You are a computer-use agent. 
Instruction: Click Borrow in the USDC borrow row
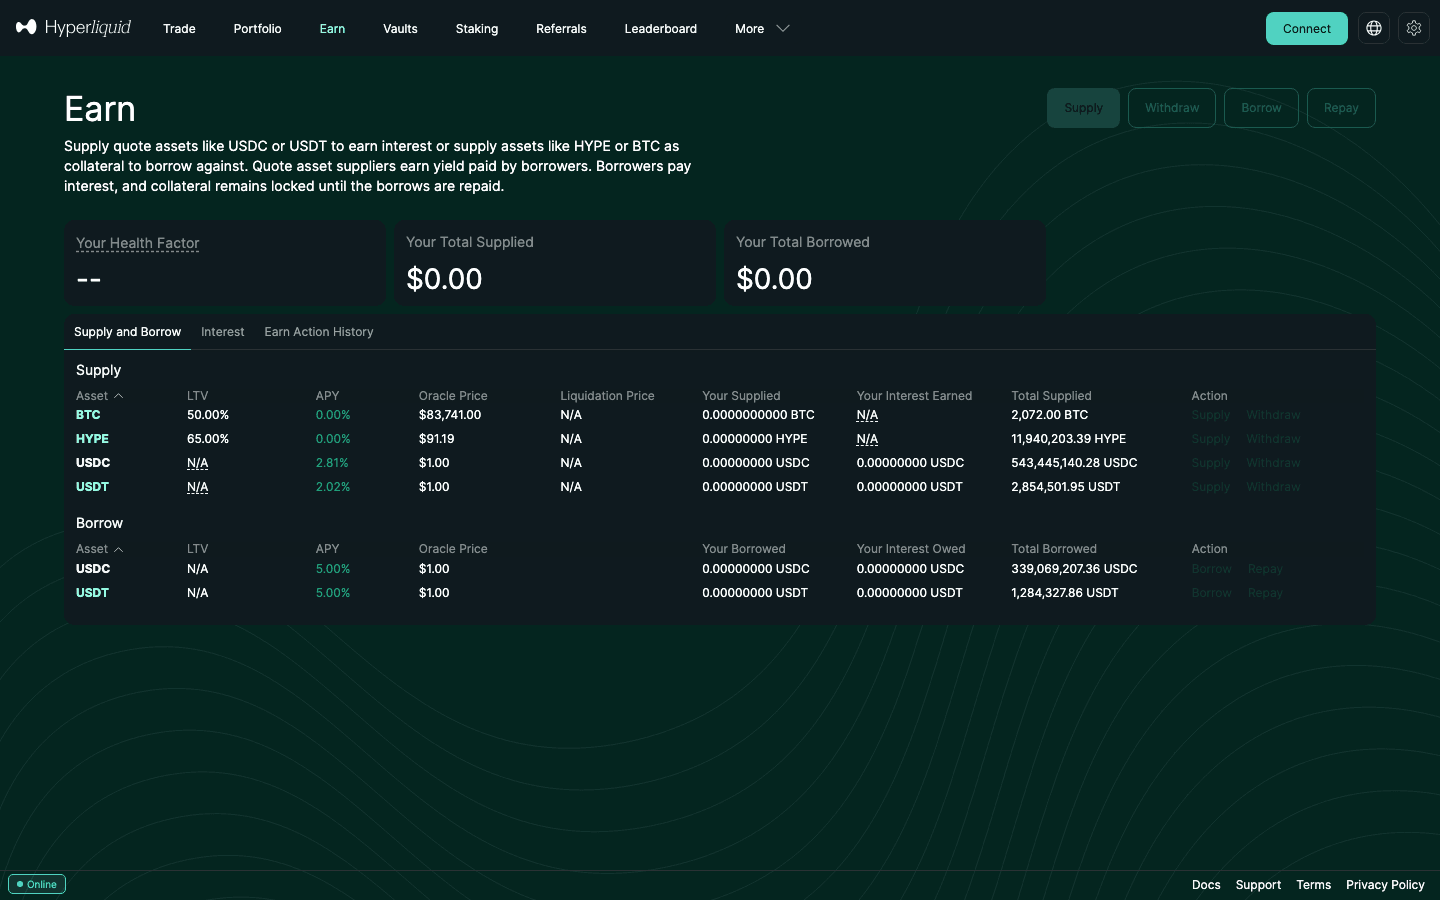(1211, 569)
